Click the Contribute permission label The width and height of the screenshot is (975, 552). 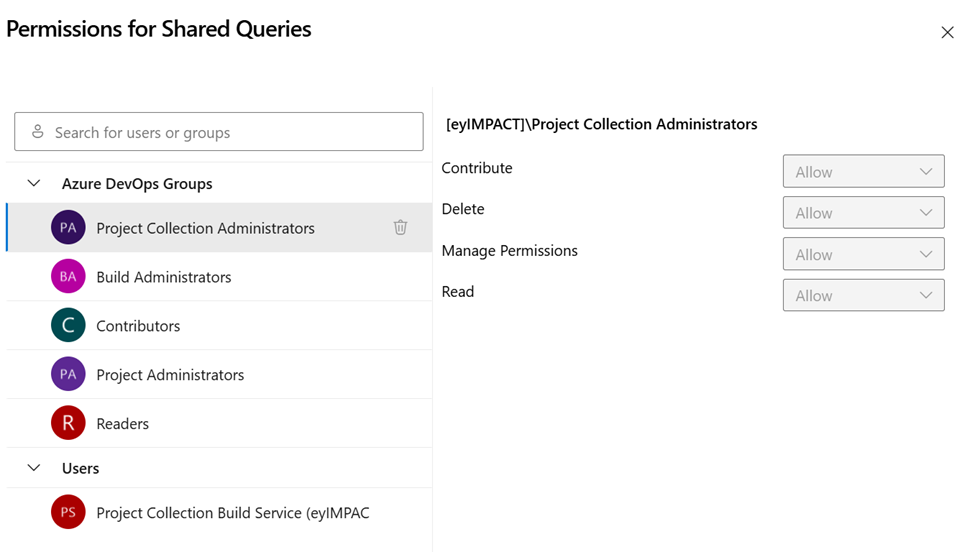[x=477, y=168]
